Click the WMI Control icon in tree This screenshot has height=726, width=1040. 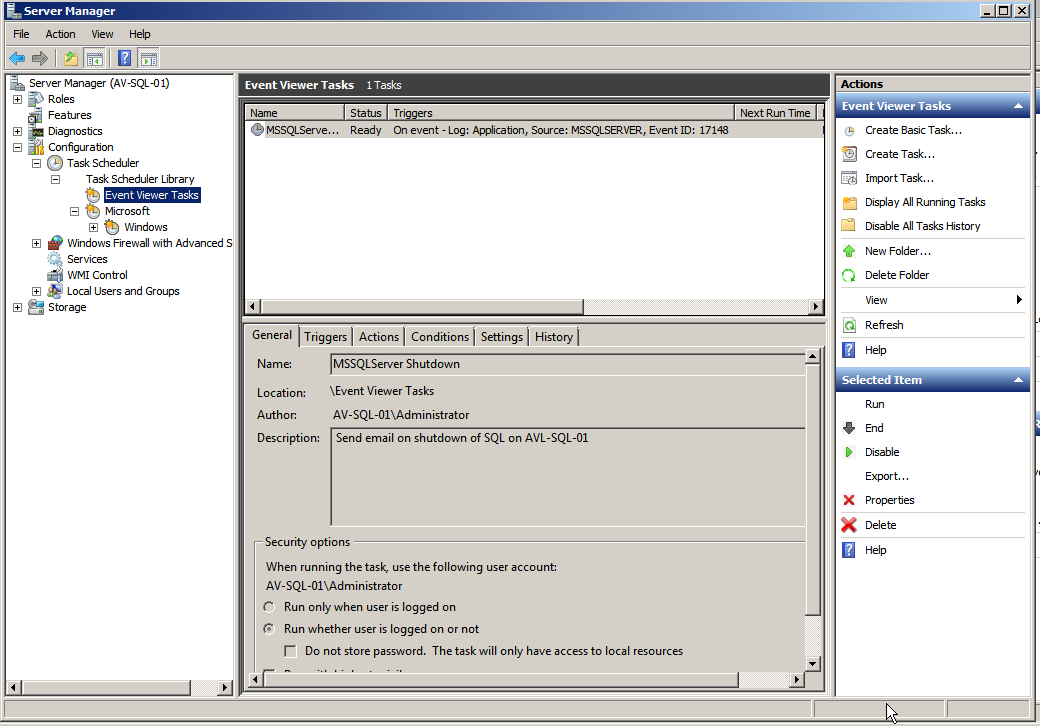(x=55, y=275)
